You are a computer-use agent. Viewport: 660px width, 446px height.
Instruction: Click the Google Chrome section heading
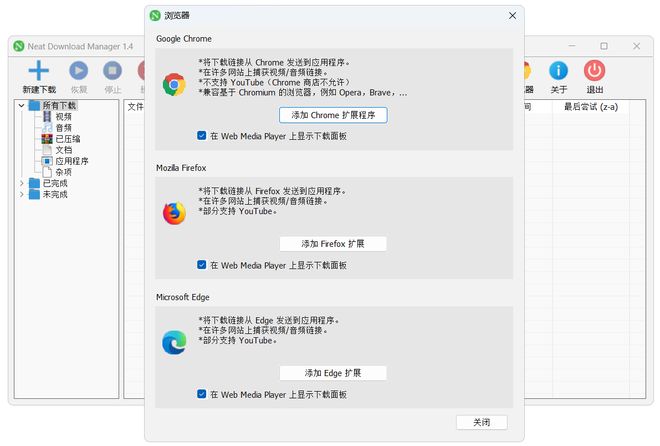[184, 39]
